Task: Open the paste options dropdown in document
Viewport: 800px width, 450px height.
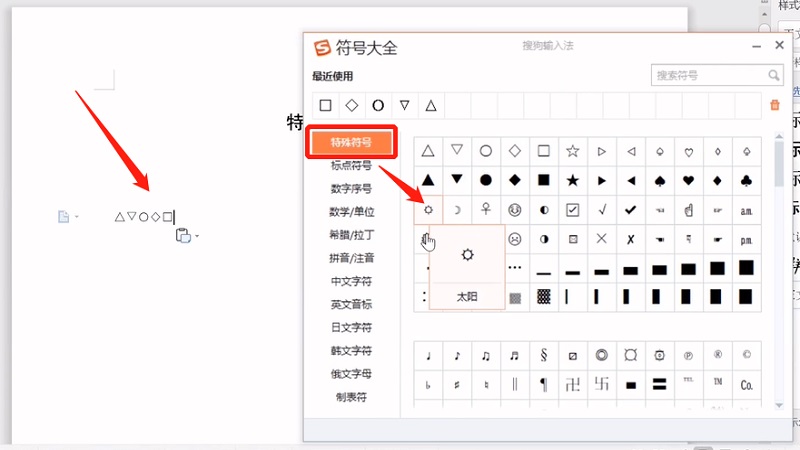Action: pos(186,236)
